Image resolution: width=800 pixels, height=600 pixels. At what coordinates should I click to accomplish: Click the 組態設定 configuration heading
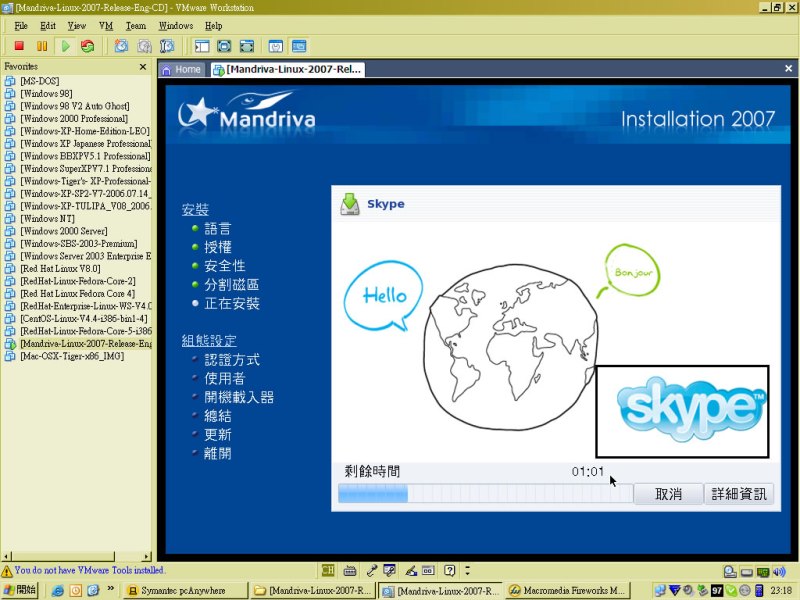209,341
